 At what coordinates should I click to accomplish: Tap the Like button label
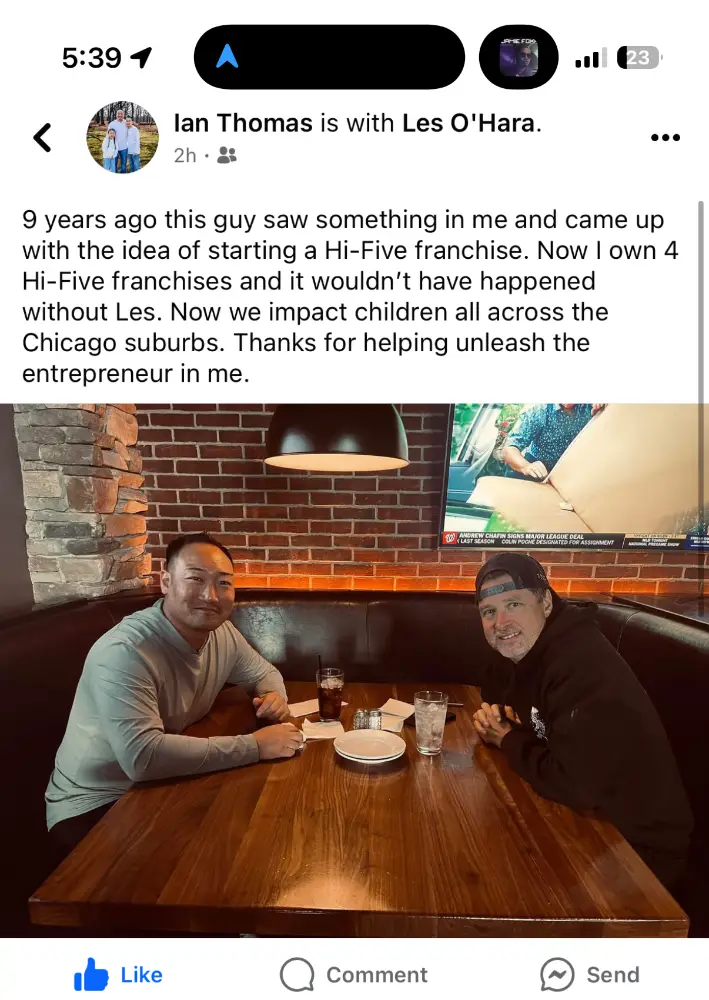(x=141, y=975)
